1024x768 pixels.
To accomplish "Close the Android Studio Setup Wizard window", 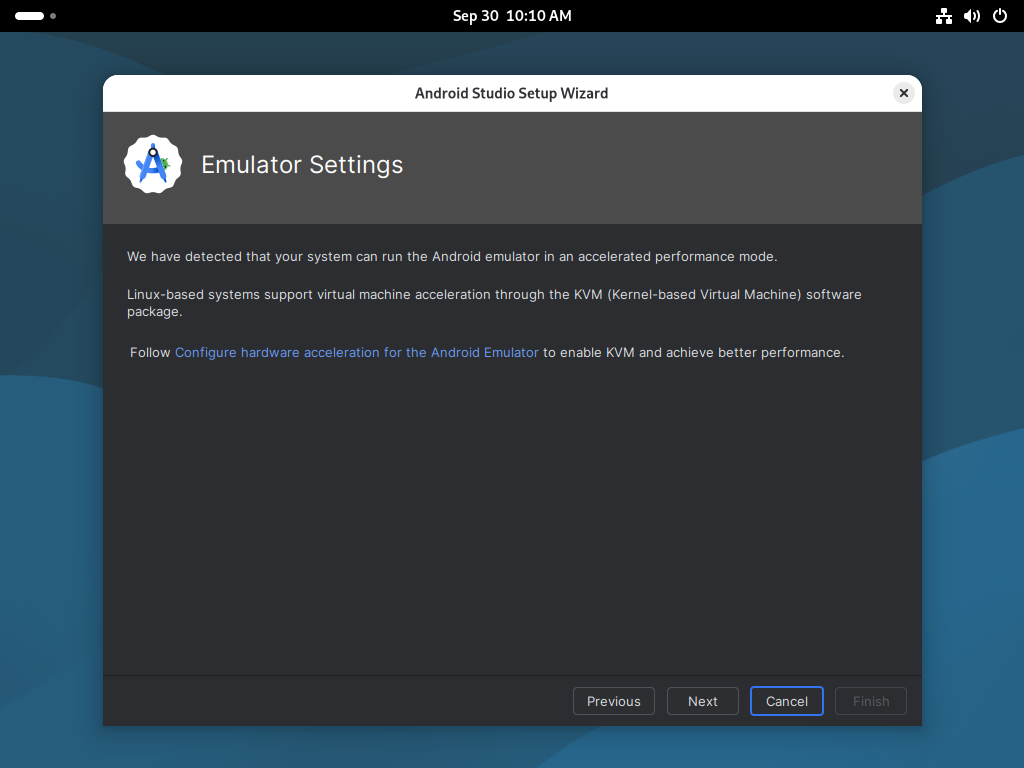I will pyautogui.click(x=903, y=93).
